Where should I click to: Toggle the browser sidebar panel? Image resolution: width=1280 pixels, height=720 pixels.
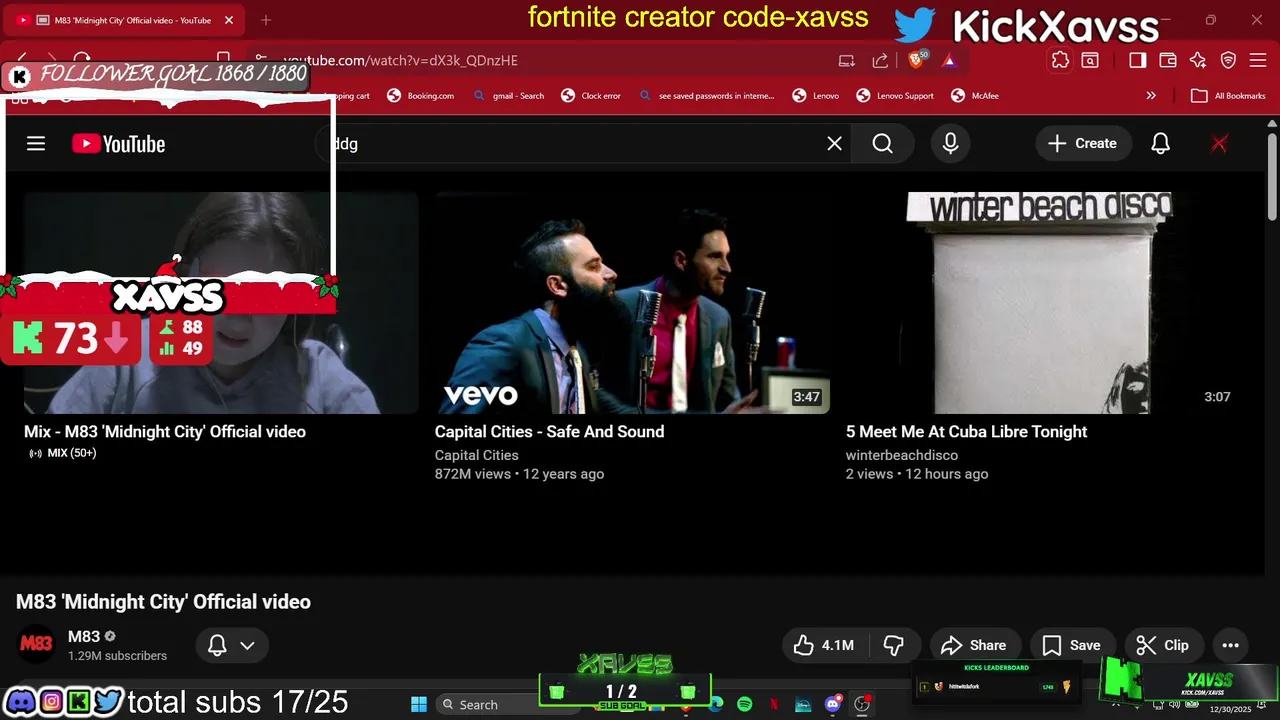click(x=1137, y=60)
